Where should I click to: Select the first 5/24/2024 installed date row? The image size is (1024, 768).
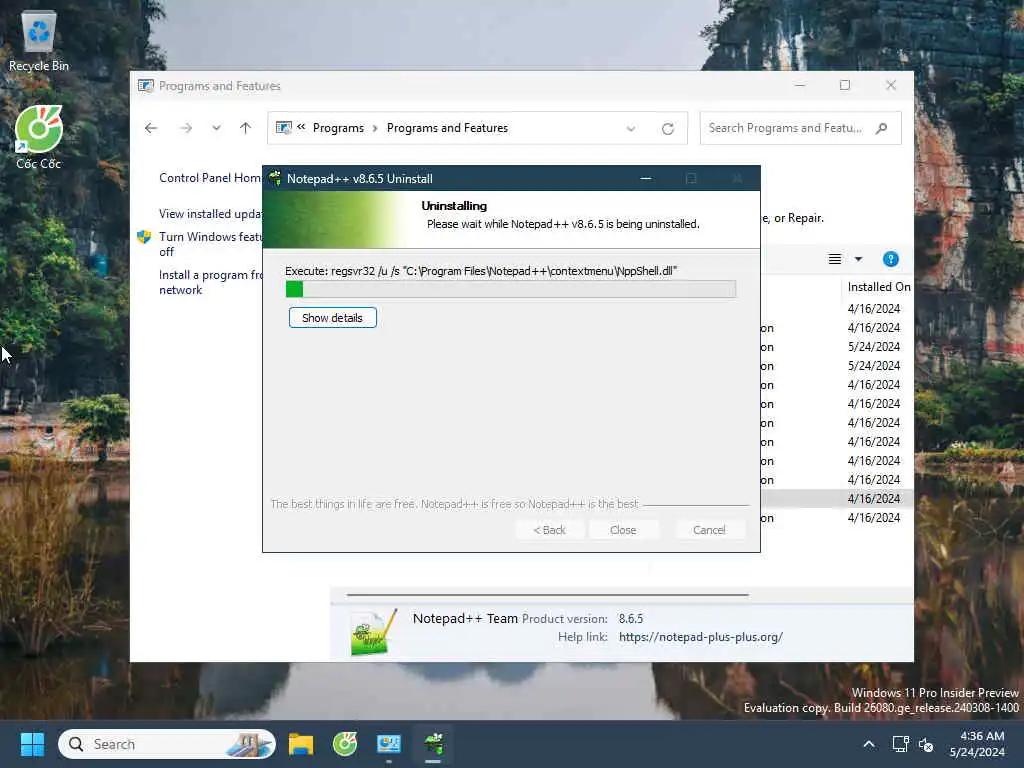click(x=874, y=347)
